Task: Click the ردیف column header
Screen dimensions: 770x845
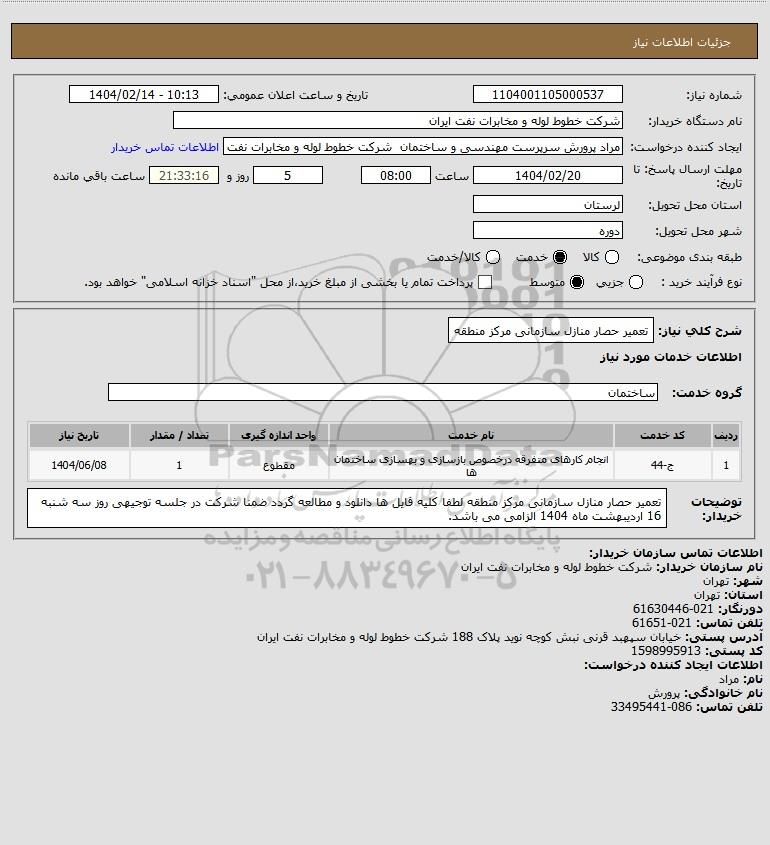Action: point(726,435)
